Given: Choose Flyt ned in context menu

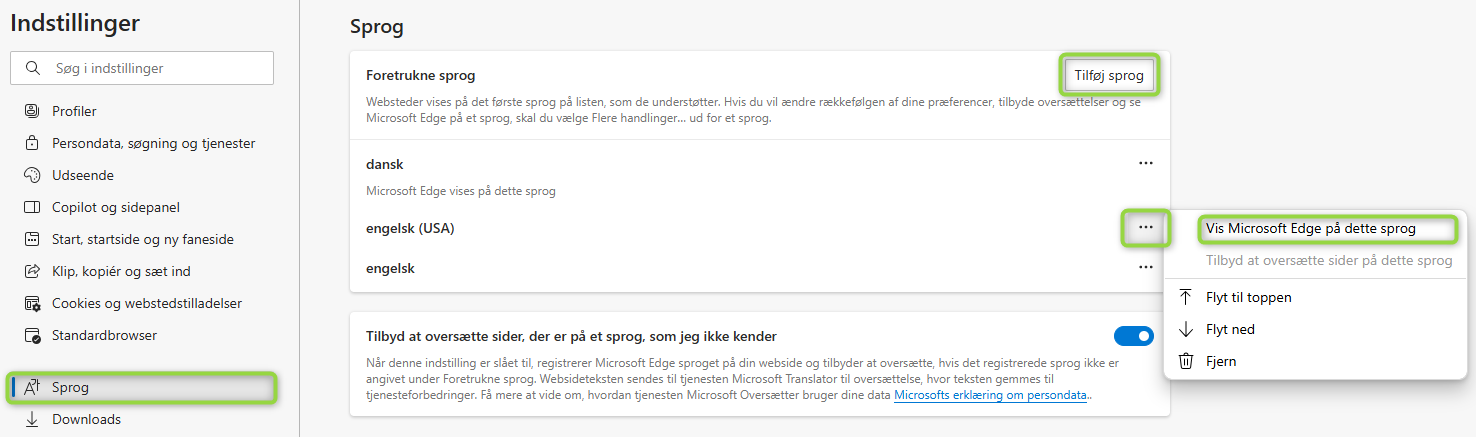Looking at the screenshot, I should pos(1230,329).
